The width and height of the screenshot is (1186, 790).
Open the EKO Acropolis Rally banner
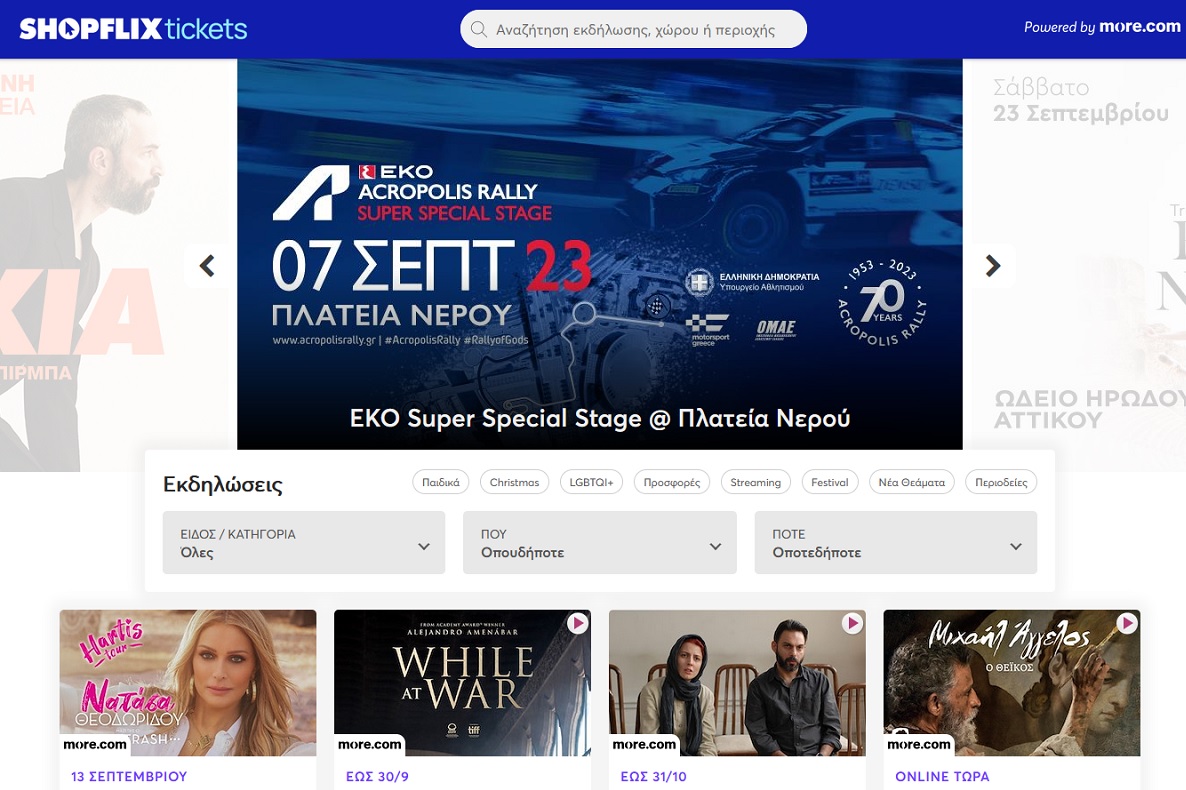[x=600, y=254]
